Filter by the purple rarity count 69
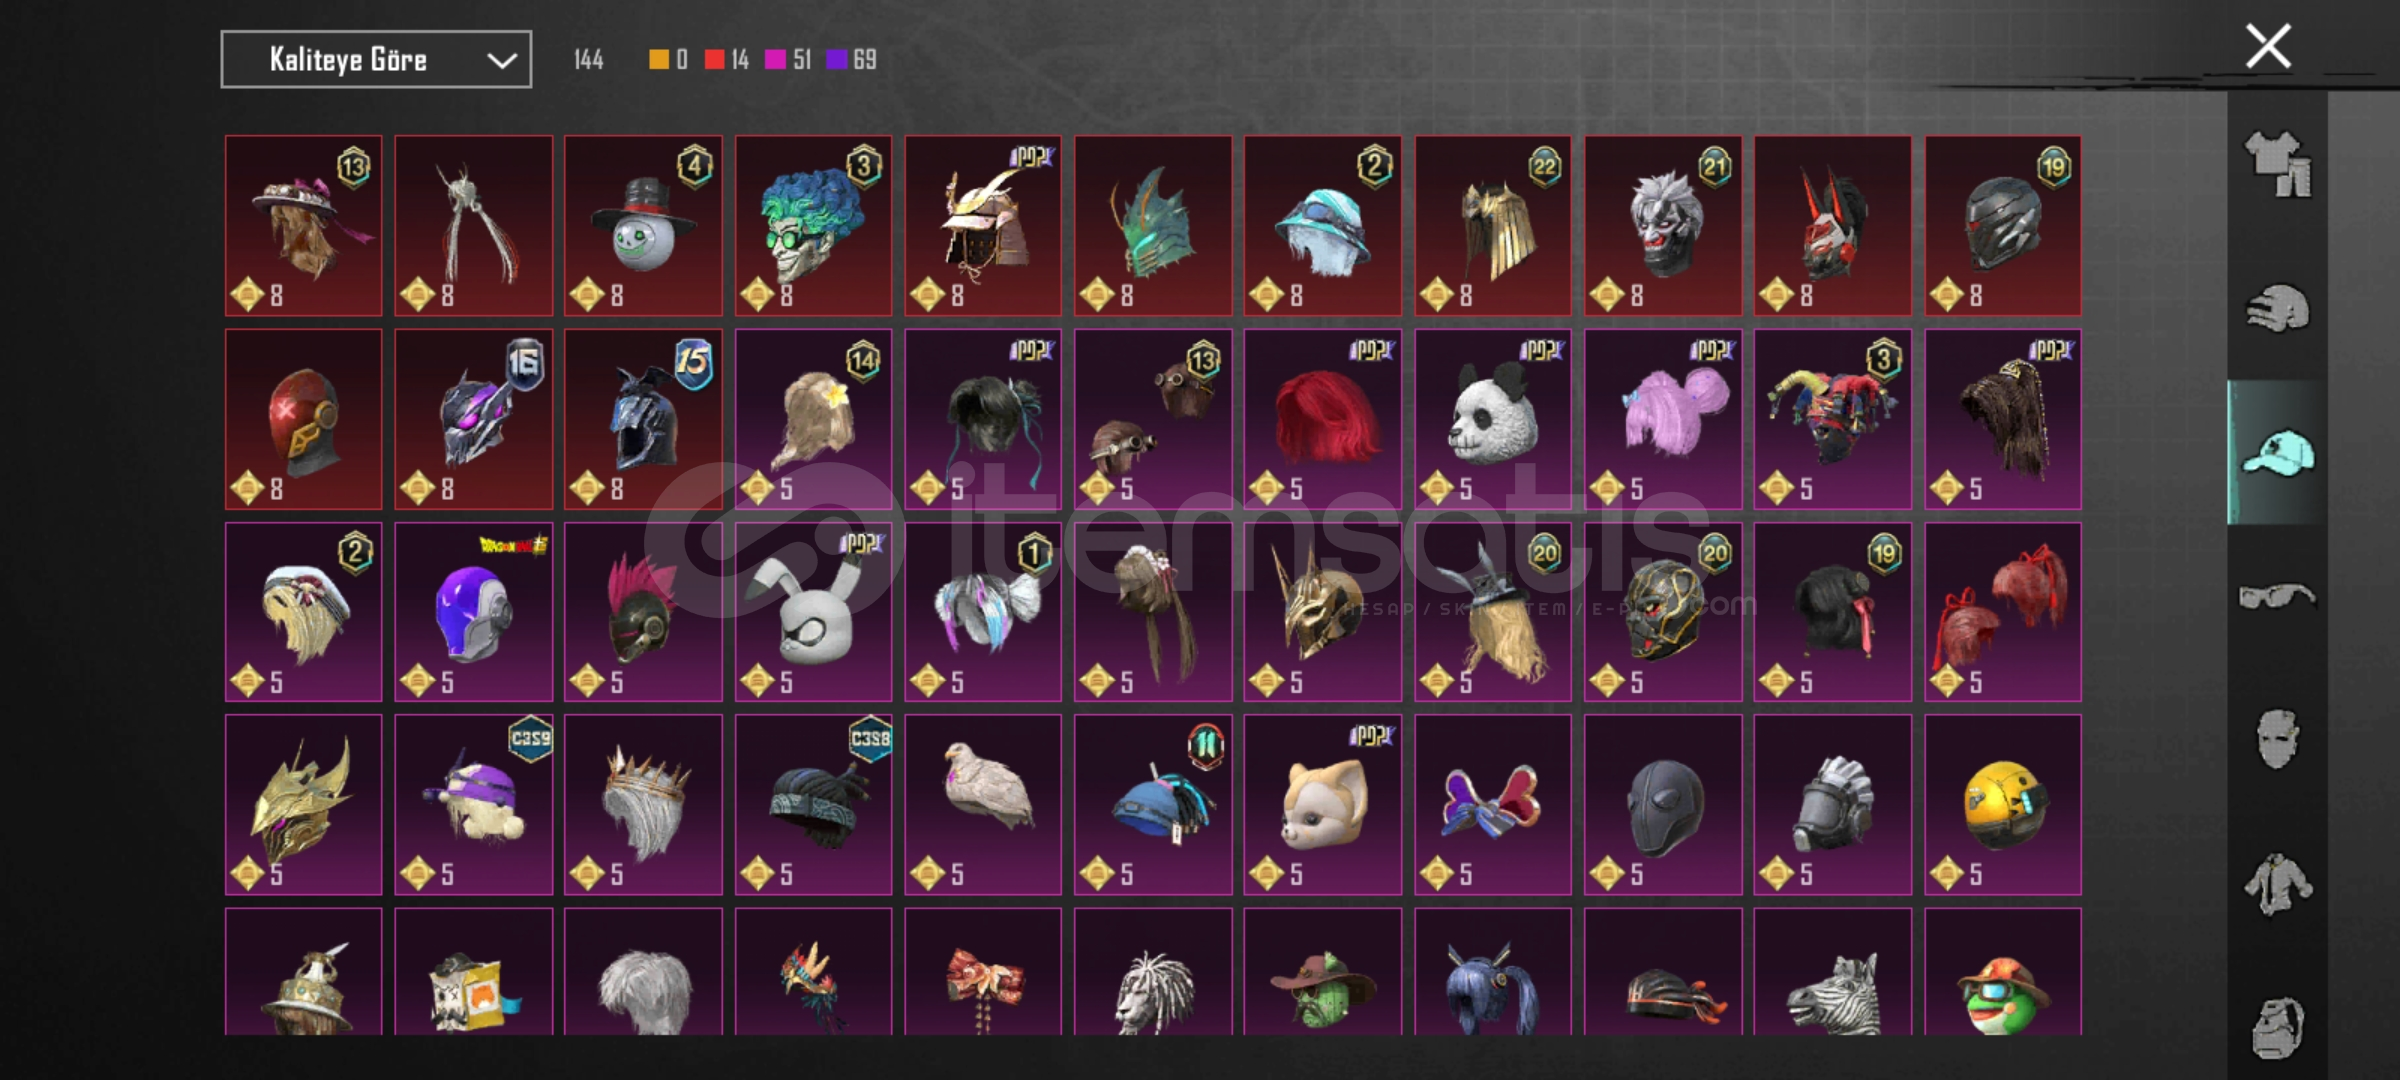 [864, 60]
